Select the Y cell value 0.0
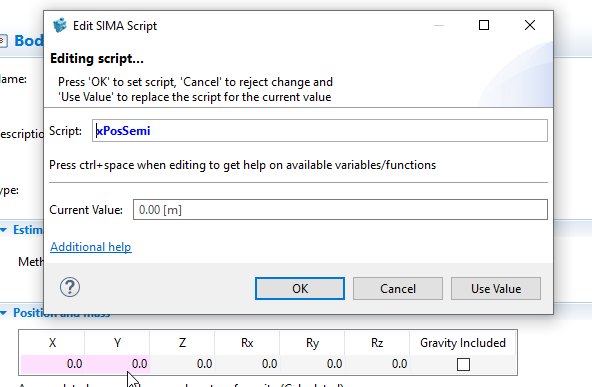 (x=118, y=364)
